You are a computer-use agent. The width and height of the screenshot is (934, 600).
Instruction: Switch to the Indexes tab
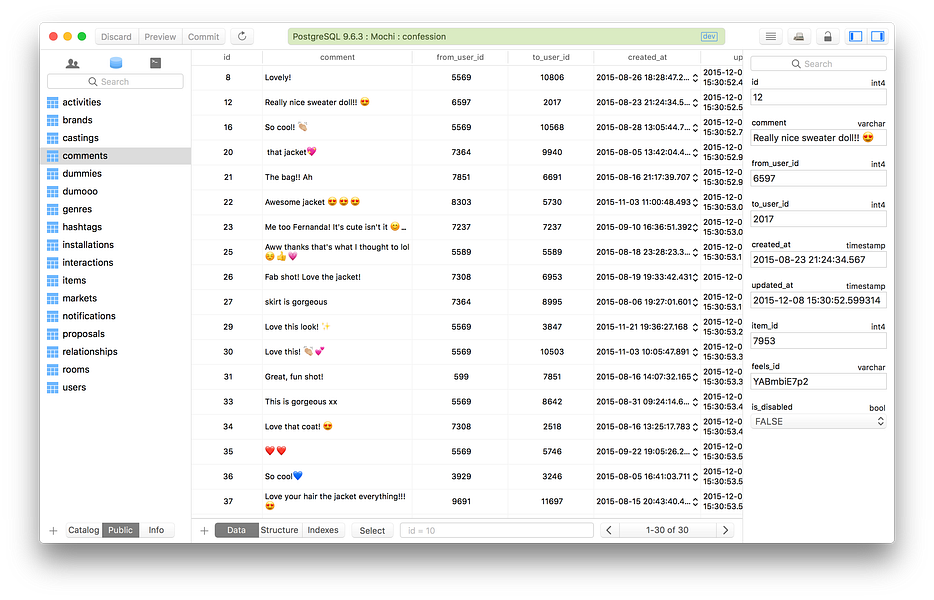[323, 530]
